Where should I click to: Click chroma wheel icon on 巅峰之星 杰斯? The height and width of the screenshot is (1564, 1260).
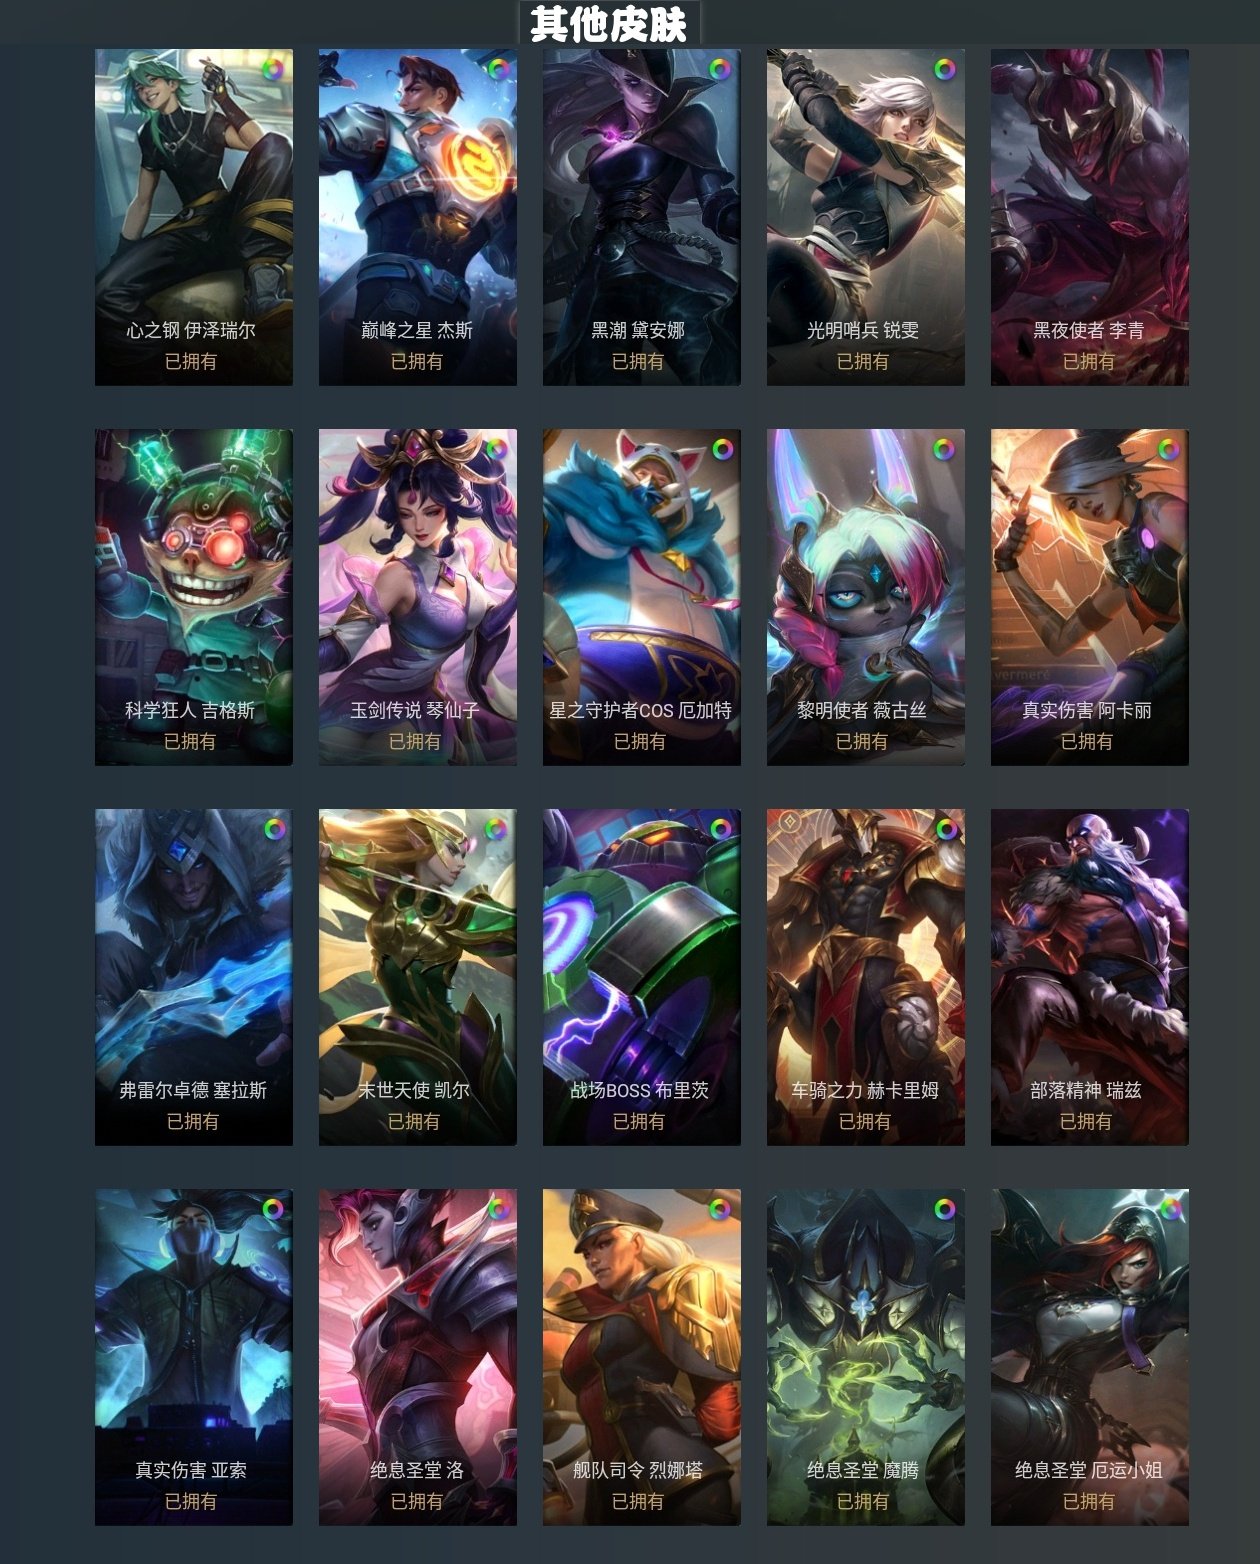497,69
